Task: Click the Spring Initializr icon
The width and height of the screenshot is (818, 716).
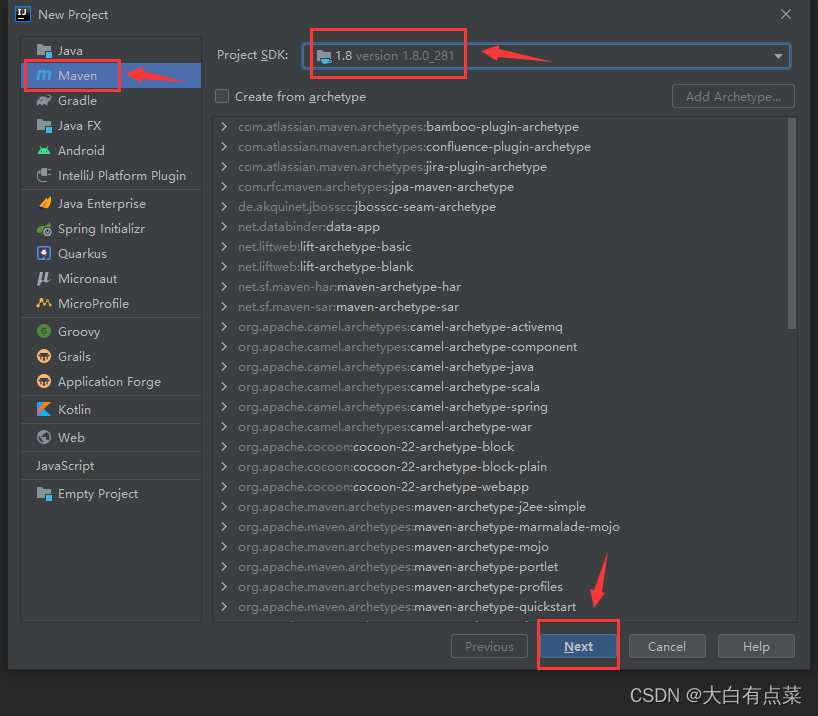Action: tap(44, 229)
